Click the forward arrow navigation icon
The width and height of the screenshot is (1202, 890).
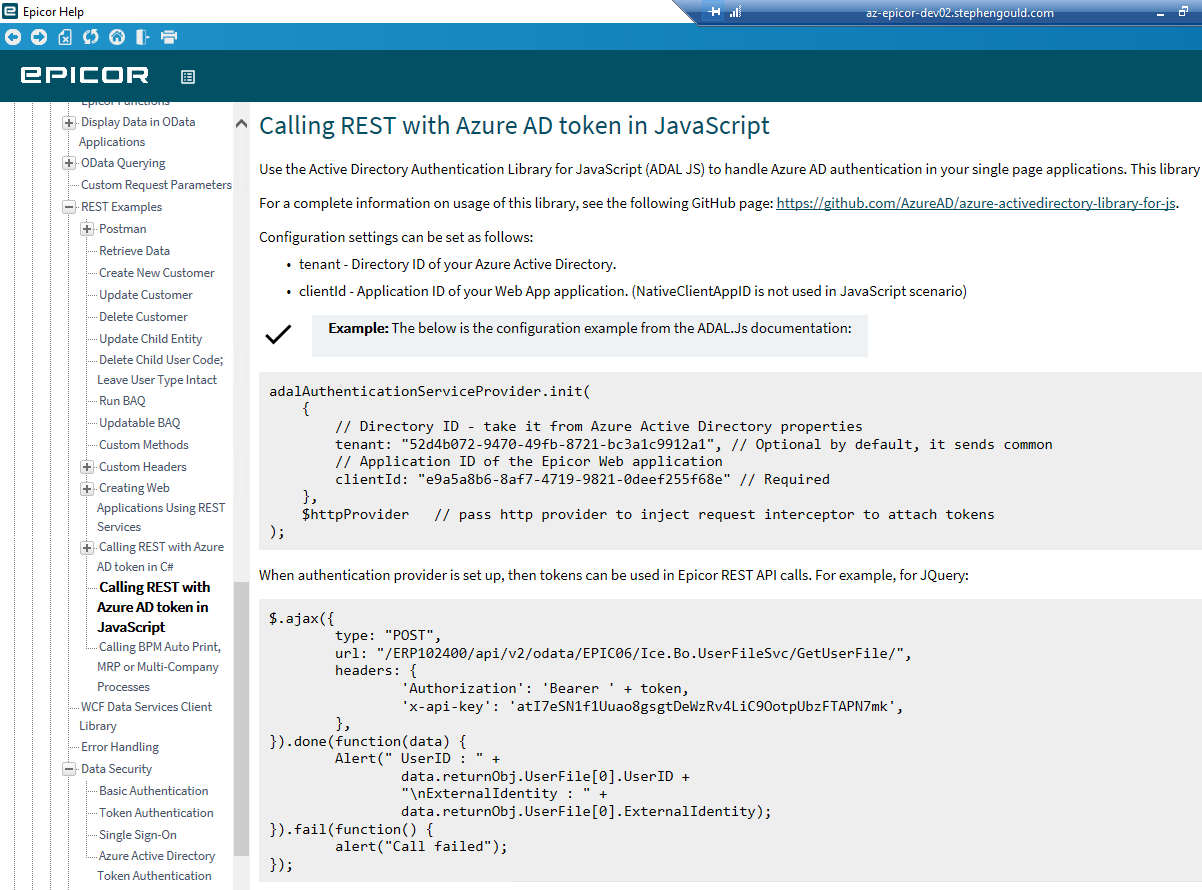point(39,37)
